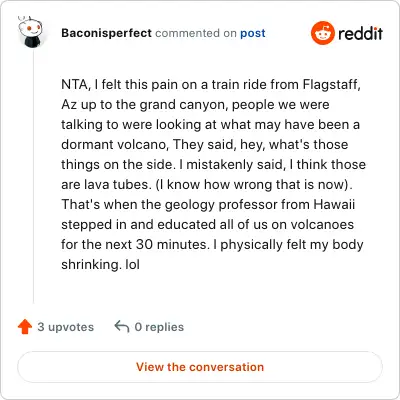Image resolution: width=400 pixels, height=400 pixels.
Task: Open the Baconisperfect username link
Action: pyautogui.click(x=106, y=33)
